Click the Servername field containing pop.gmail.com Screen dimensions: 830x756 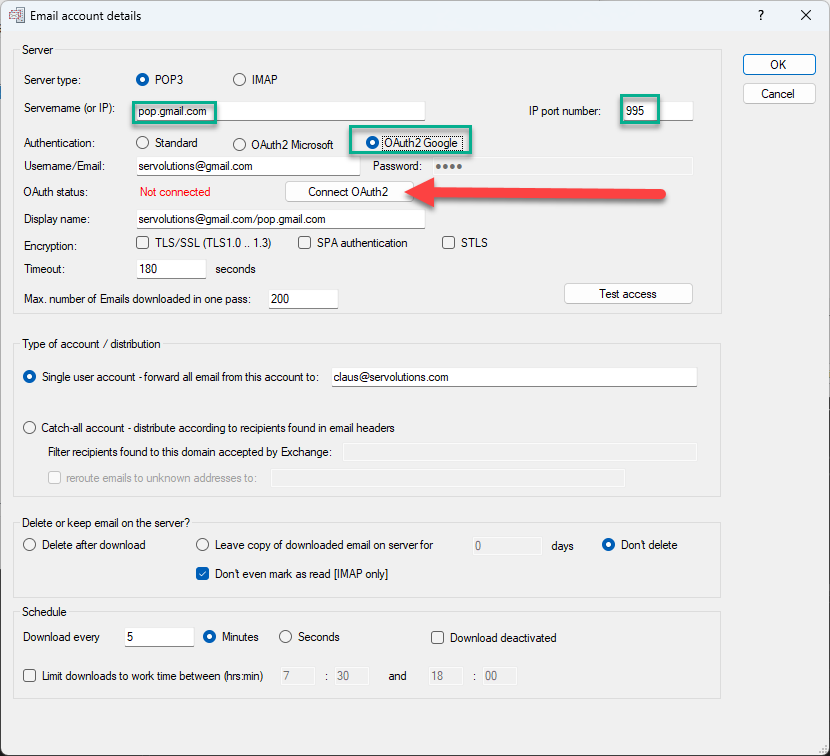tap(280, 111)
